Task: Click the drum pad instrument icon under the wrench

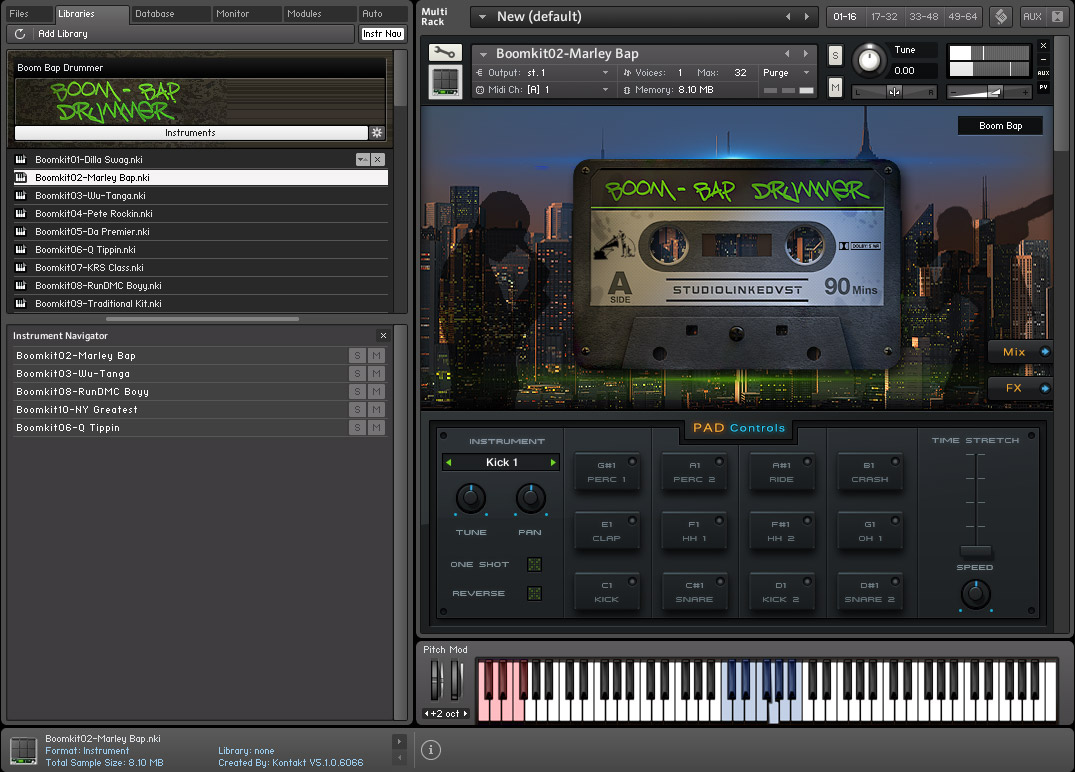Action: click(445, 82)
